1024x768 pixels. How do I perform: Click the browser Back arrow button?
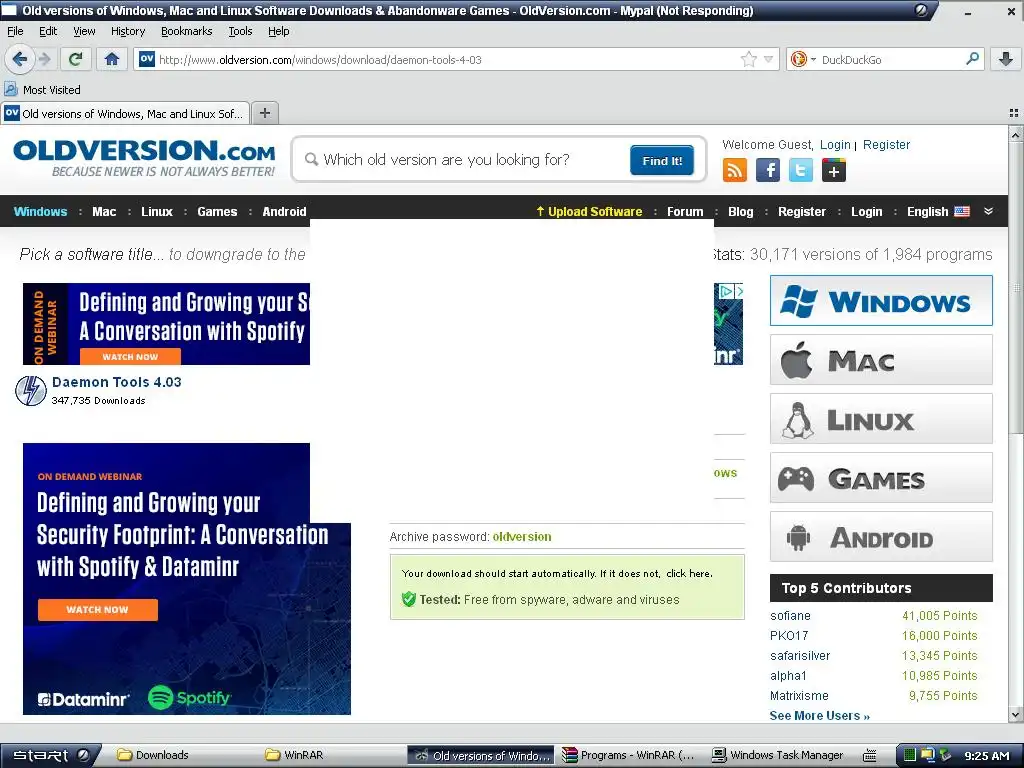click(x=20, y=59)
